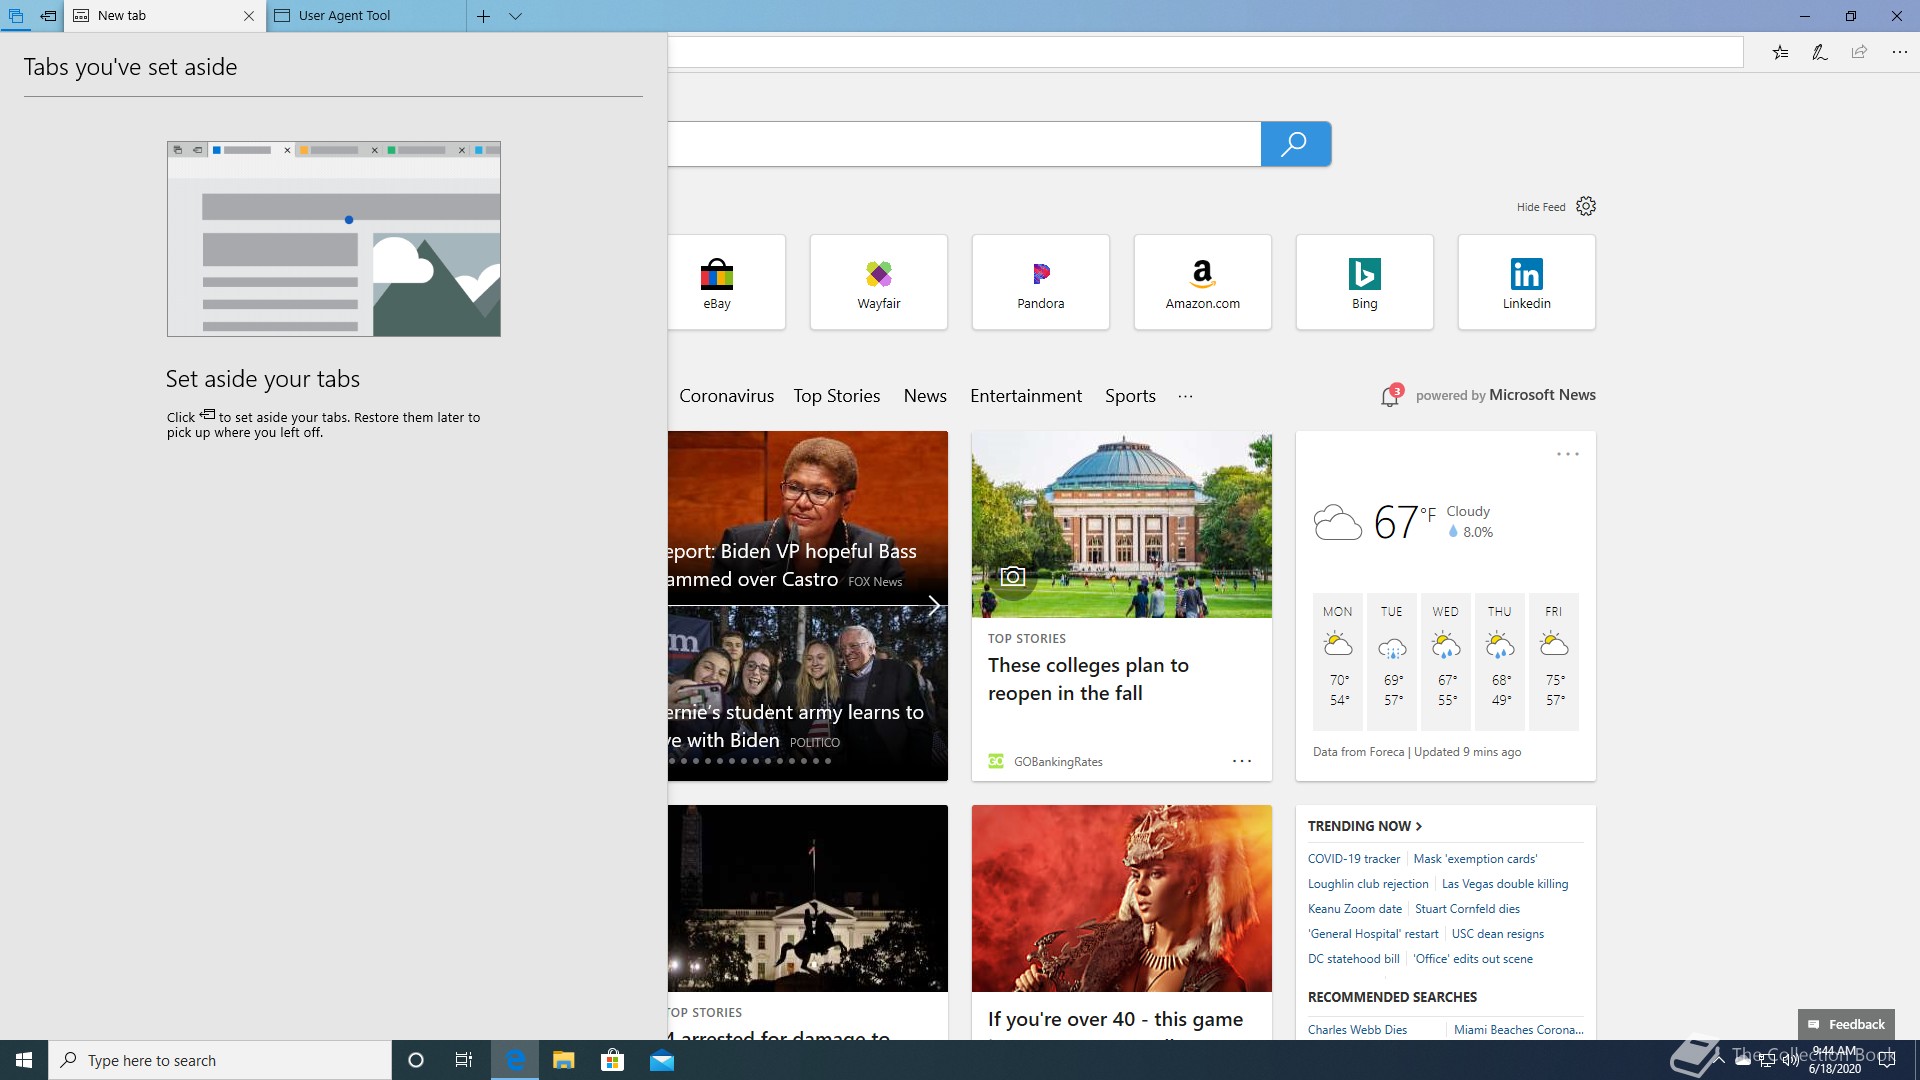Open the Keanu Zoom date link

1354,909
